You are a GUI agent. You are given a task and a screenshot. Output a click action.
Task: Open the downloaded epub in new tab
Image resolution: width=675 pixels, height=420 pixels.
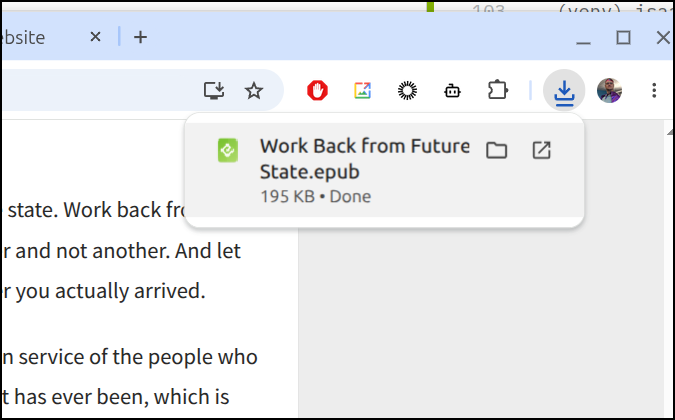541,150
